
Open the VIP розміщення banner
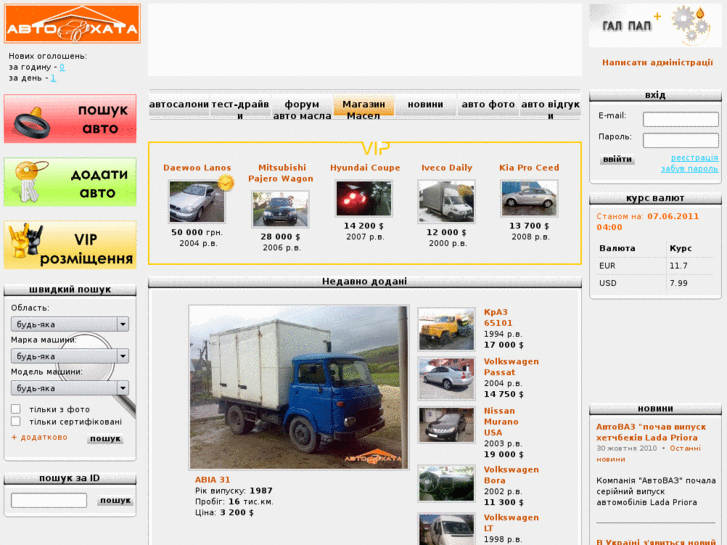coord(70,245)
